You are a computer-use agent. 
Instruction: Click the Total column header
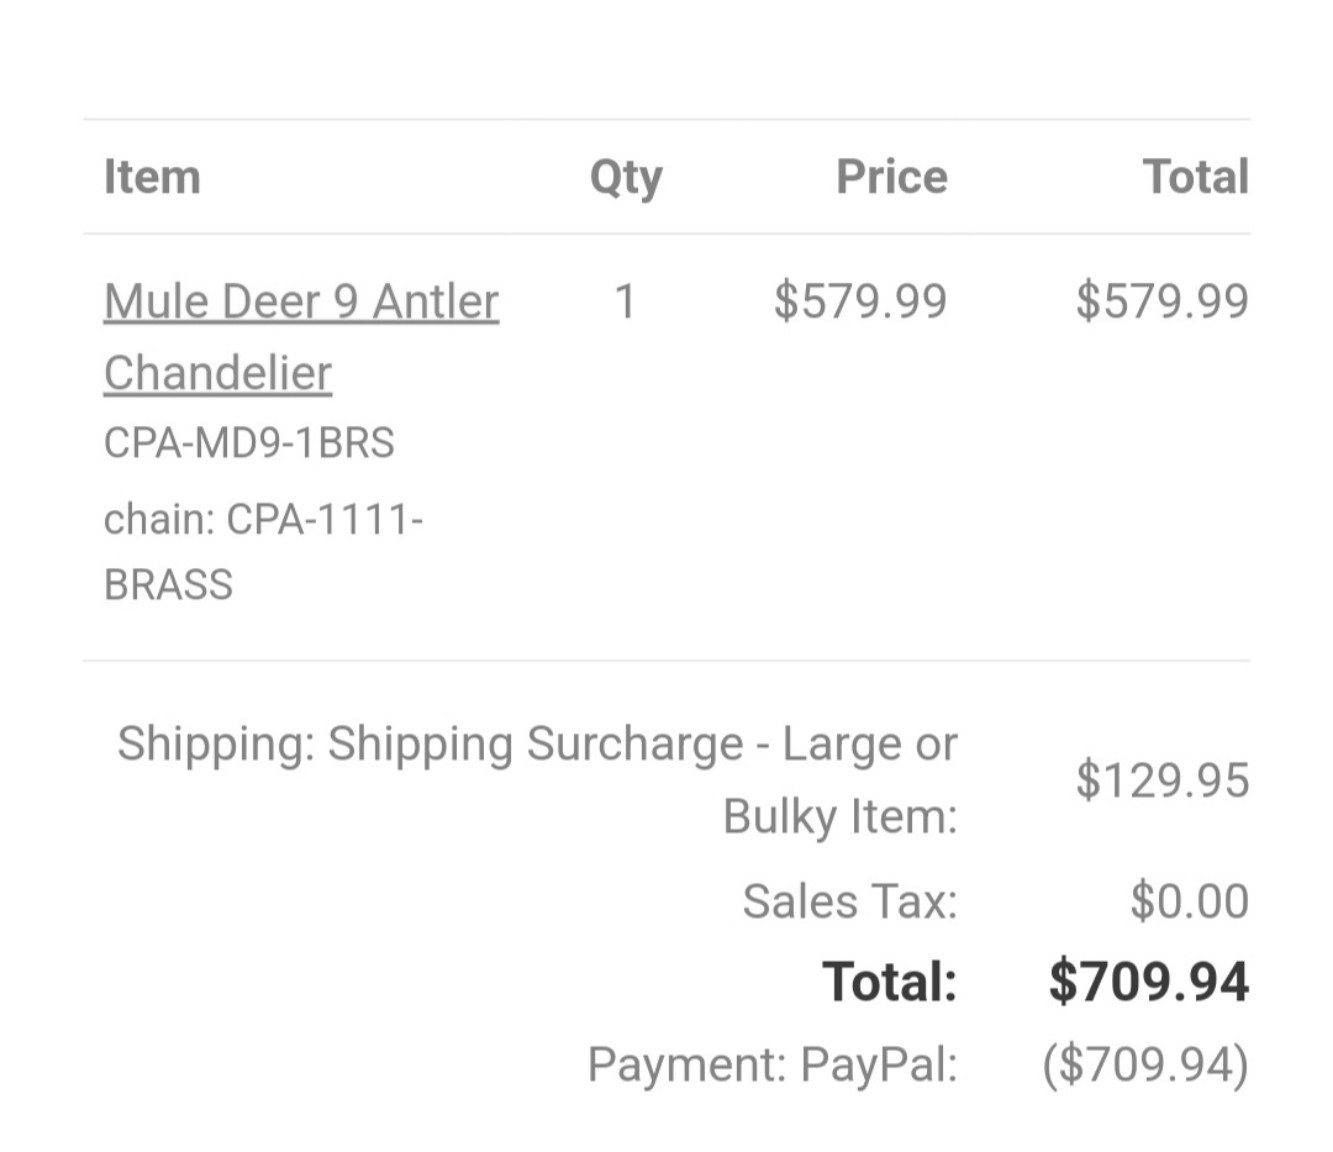(1195, 177)
